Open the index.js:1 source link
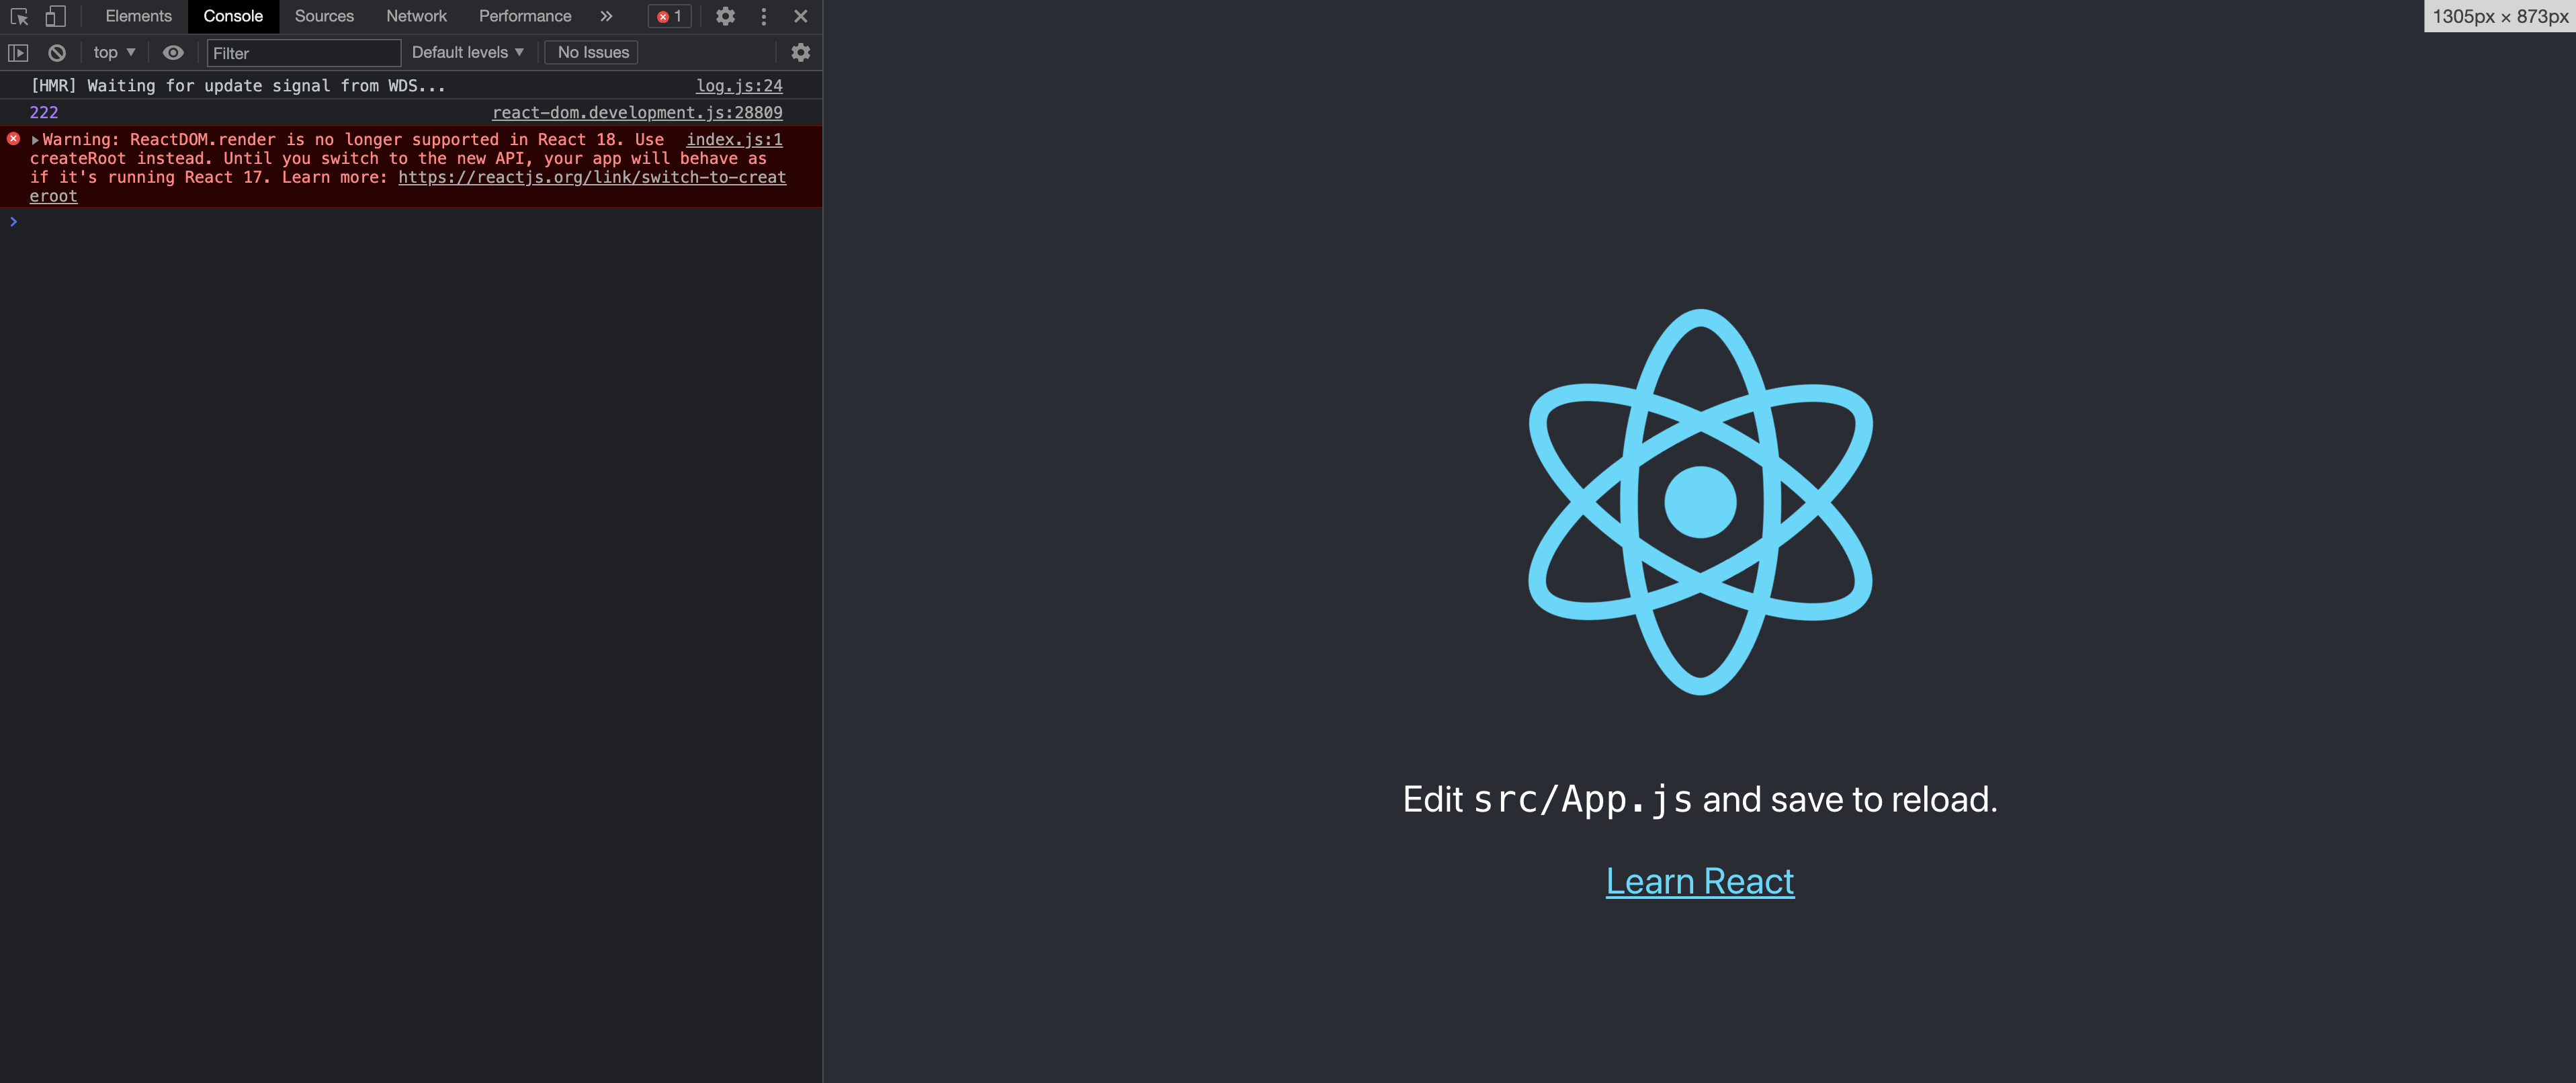 point(734,140)
